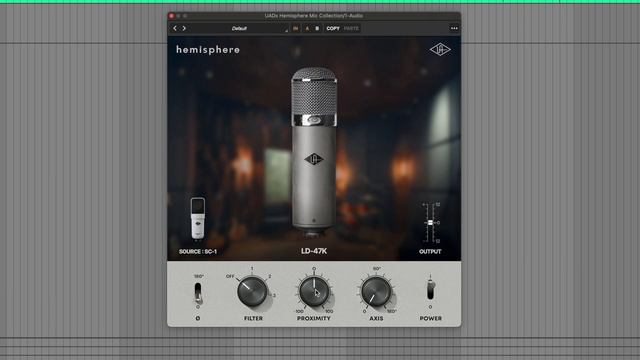Click the OUTPUT label text
This screenshot has height=360, width=640.
click(x=430, y=251)
